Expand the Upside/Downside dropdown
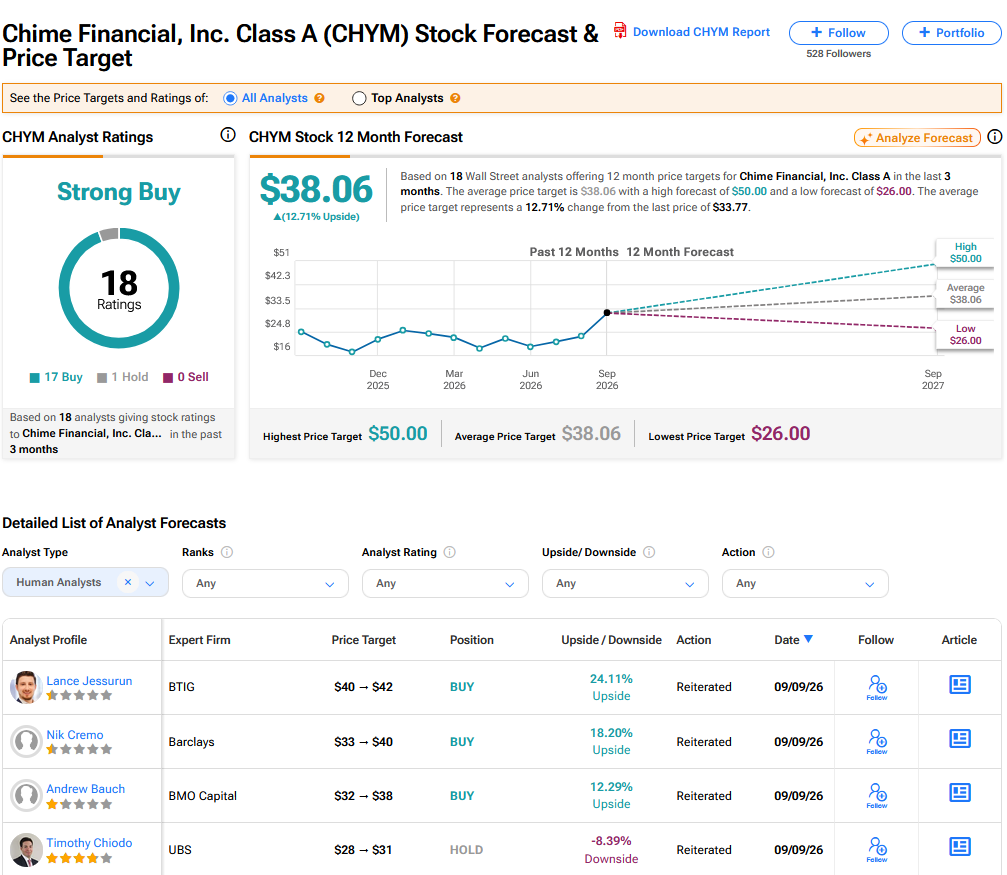The image size is (1007, 875). pos(625,583)
